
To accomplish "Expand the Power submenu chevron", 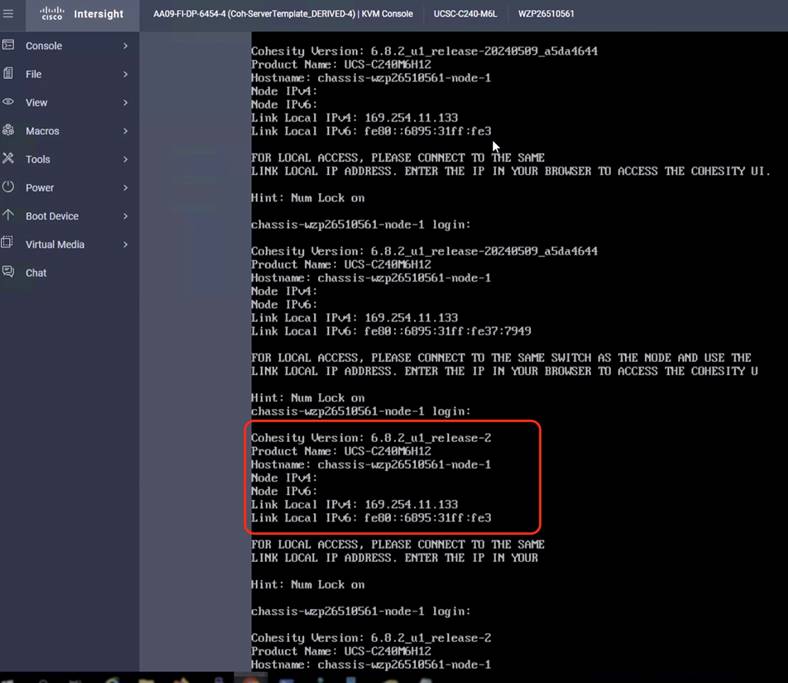I will point(125,187).
